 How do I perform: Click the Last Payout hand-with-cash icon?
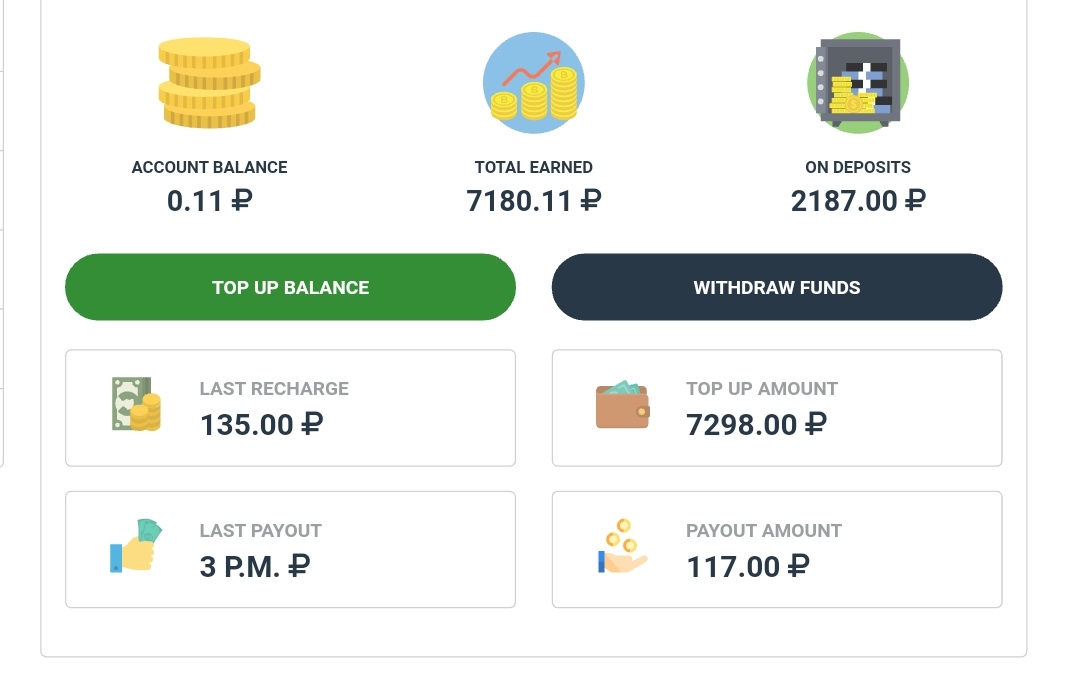tap(136, 546)
